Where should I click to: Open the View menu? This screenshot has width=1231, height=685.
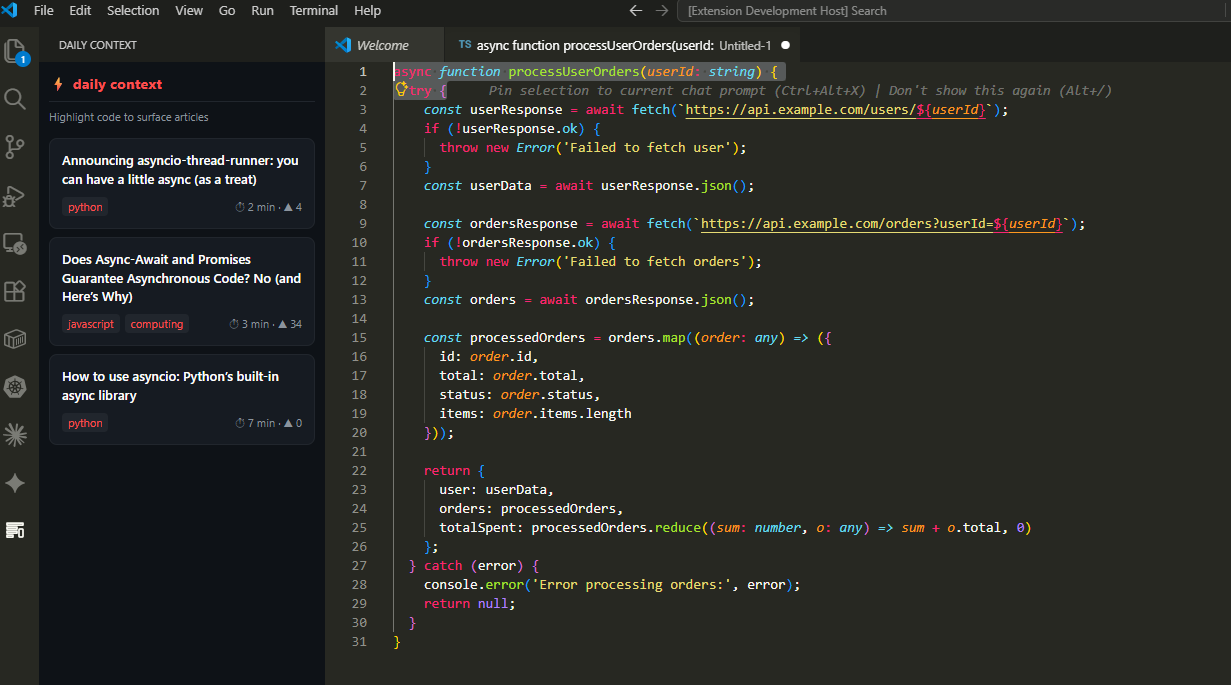click(189, 10)
